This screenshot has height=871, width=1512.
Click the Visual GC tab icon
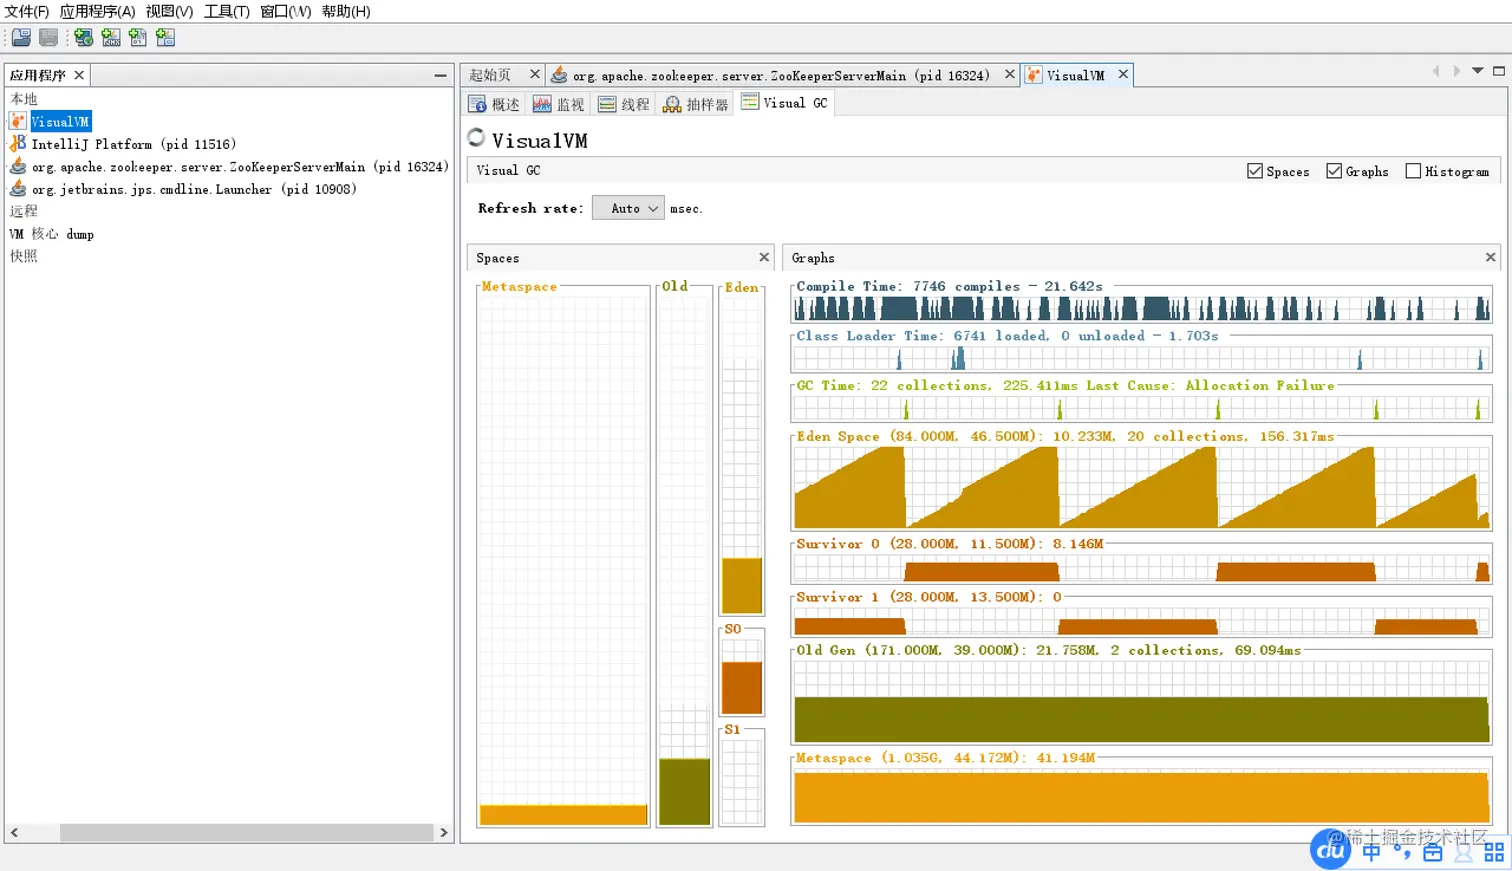click(x=750, y=102)
